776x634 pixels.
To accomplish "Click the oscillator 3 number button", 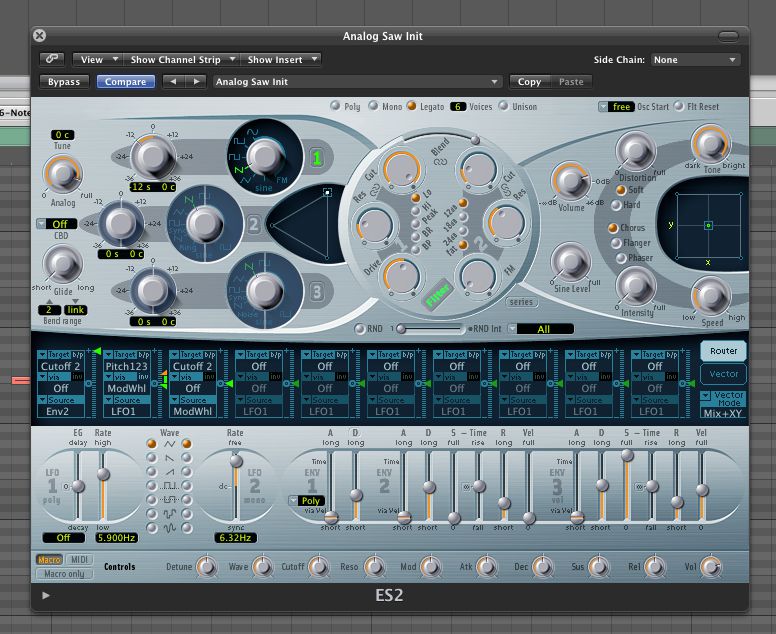I will (x=317, y=292).
